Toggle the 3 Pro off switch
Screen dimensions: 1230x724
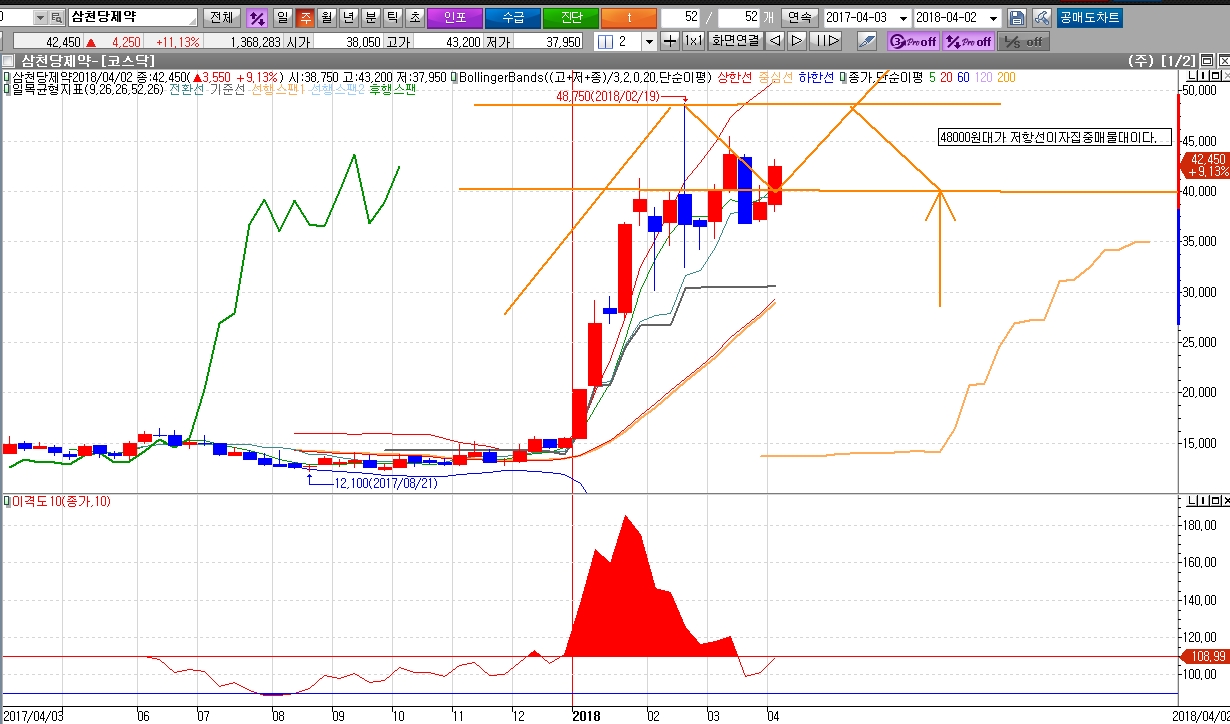click(913, 41)
